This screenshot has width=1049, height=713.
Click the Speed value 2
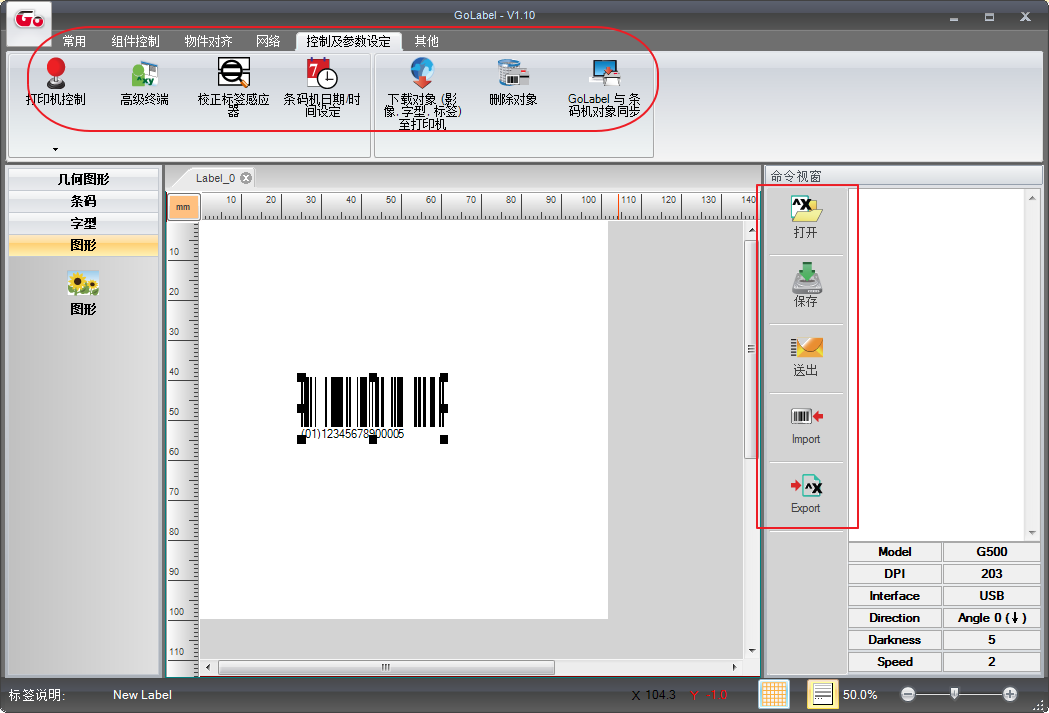pyautogui.click(x=991, y=662)
